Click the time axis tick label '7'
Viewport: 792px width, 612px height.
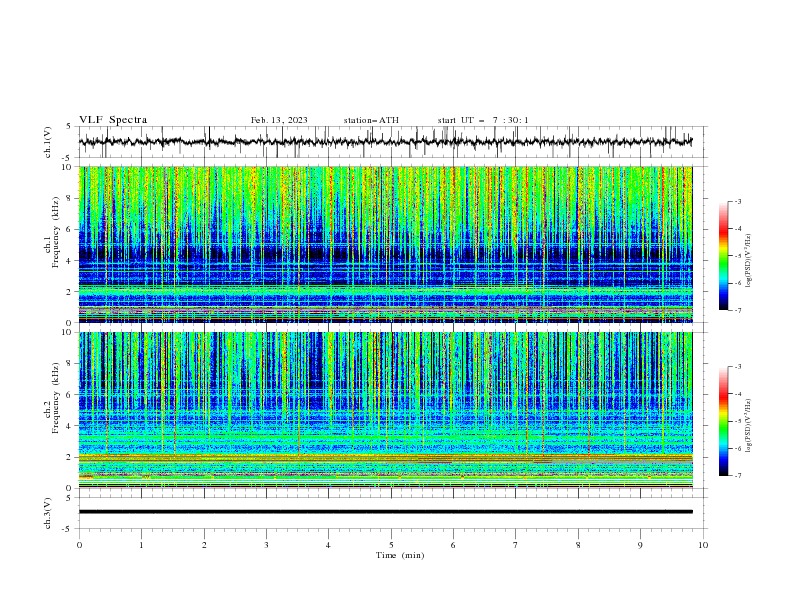point(516,545)
